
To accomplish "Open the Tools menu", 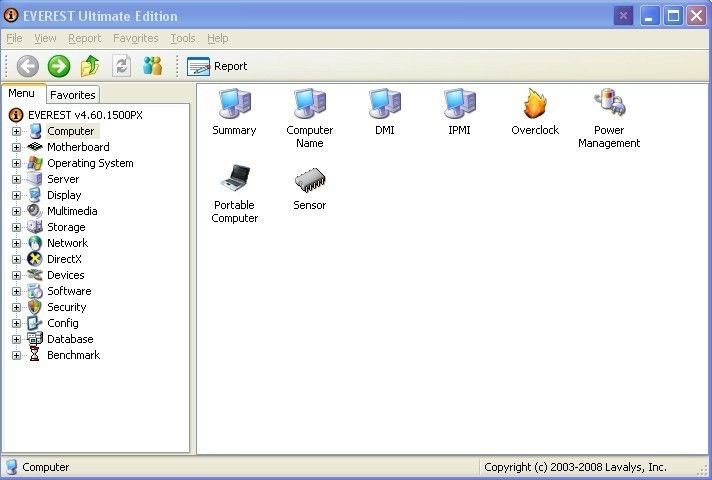I will coord(183,38).
